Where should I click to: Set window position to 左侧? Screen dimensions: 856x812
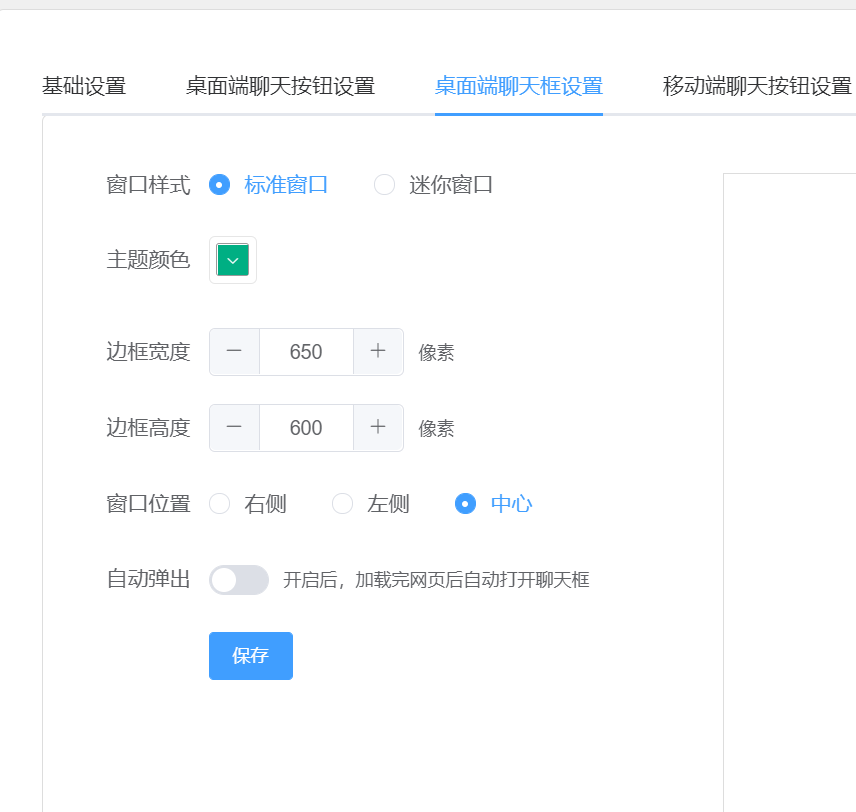click(371, 503)
